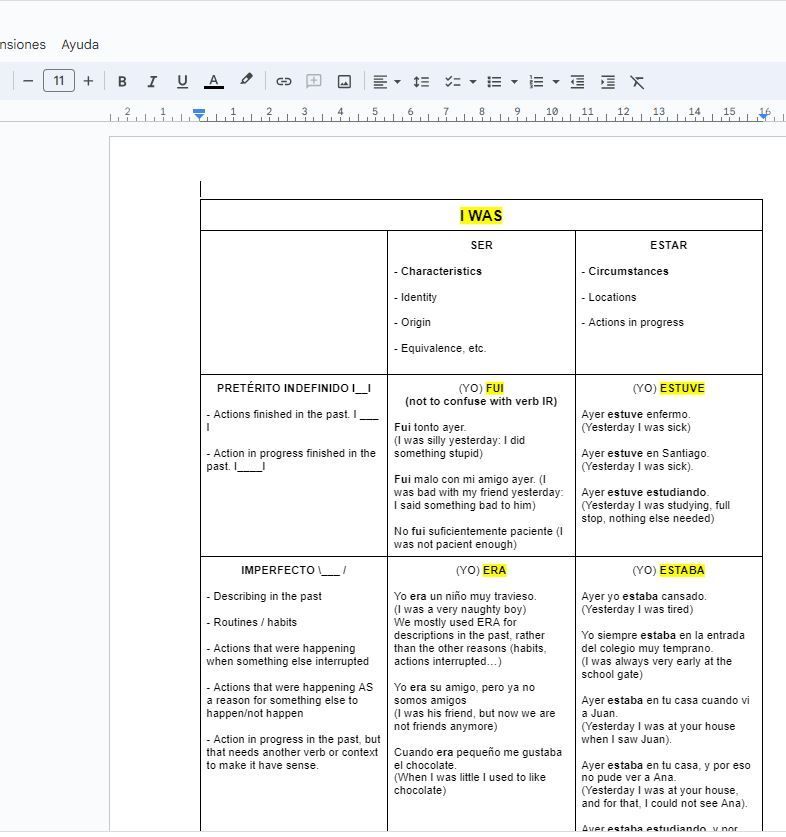Open the Extensiones menu

tap(20, 44)
